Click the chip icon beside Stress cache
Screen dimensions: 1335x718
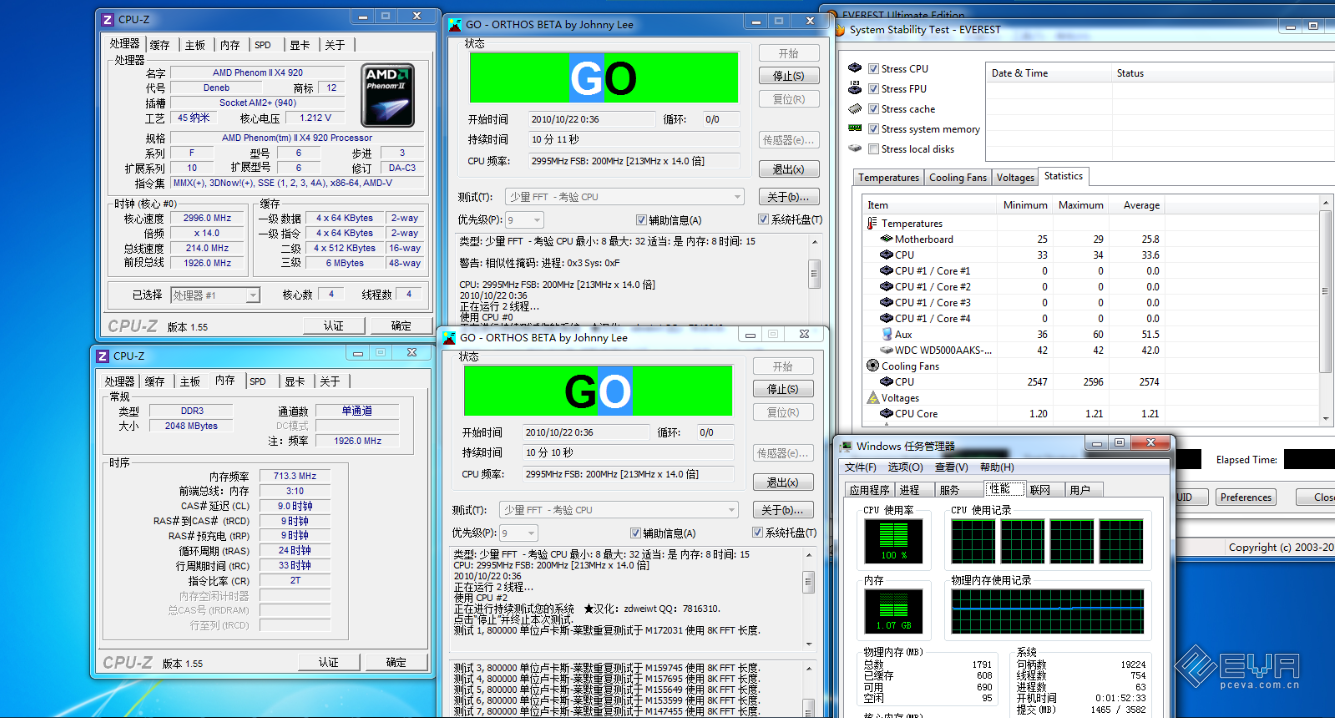click(855, 109)
